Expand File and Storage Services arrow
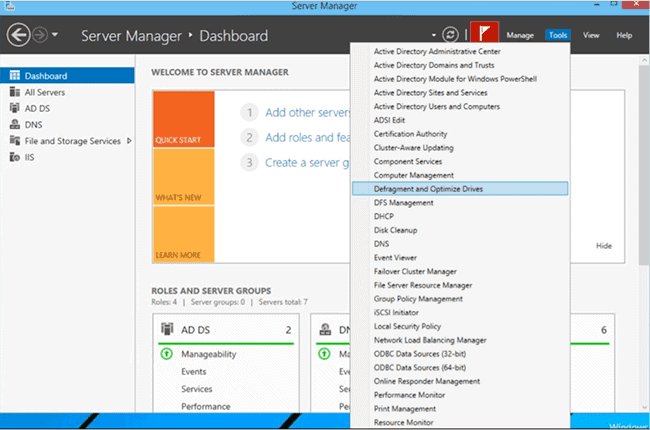Screen dimensions: 650x430 click(129, 141)
